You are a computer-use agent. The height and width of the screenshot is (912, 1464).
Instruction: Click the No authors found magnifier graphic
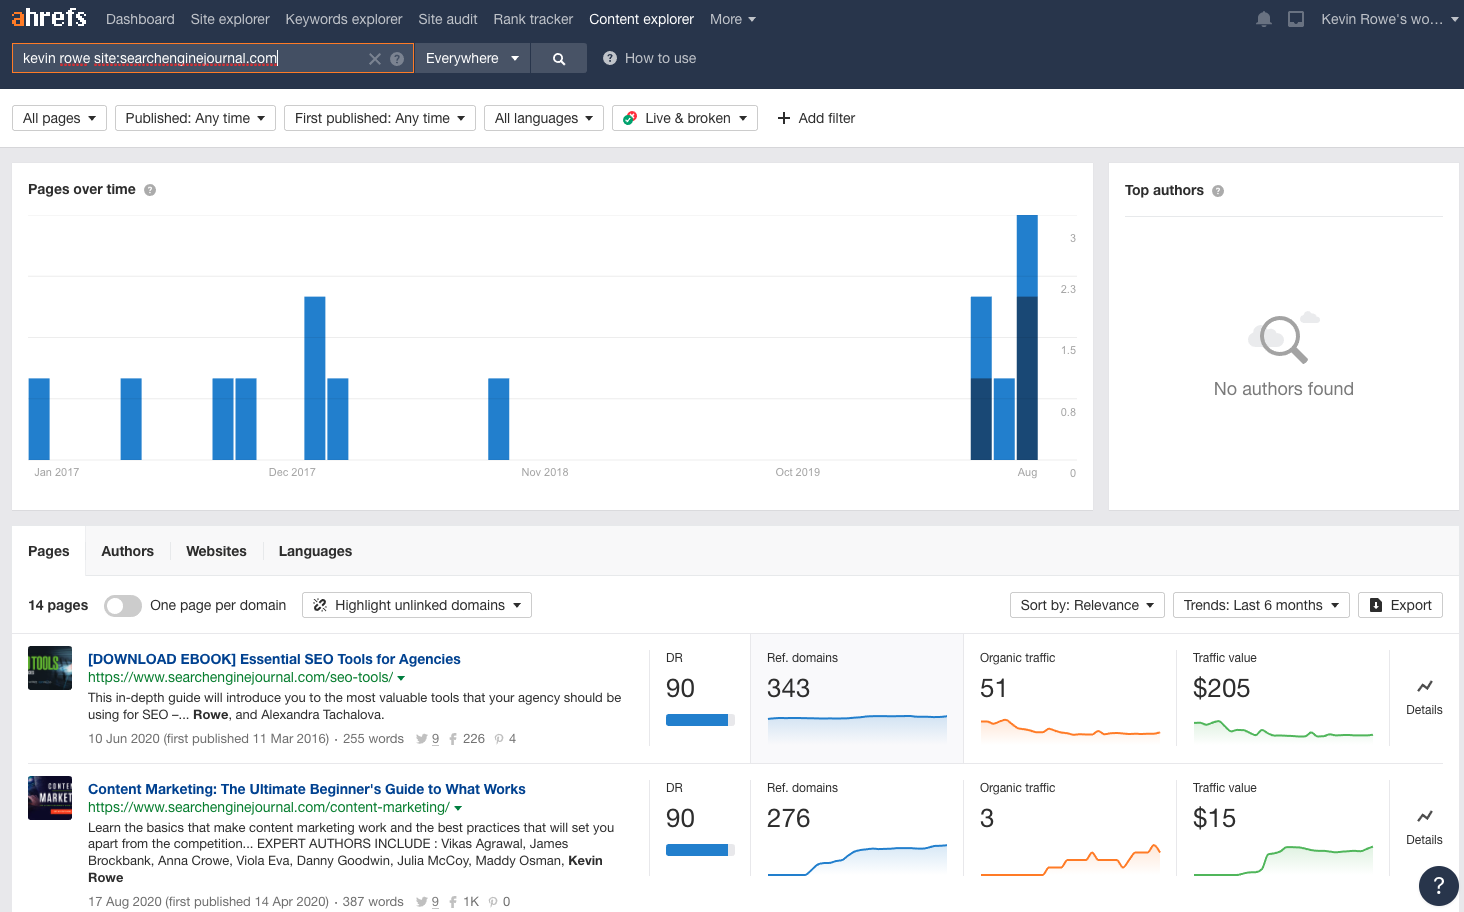1283,338
